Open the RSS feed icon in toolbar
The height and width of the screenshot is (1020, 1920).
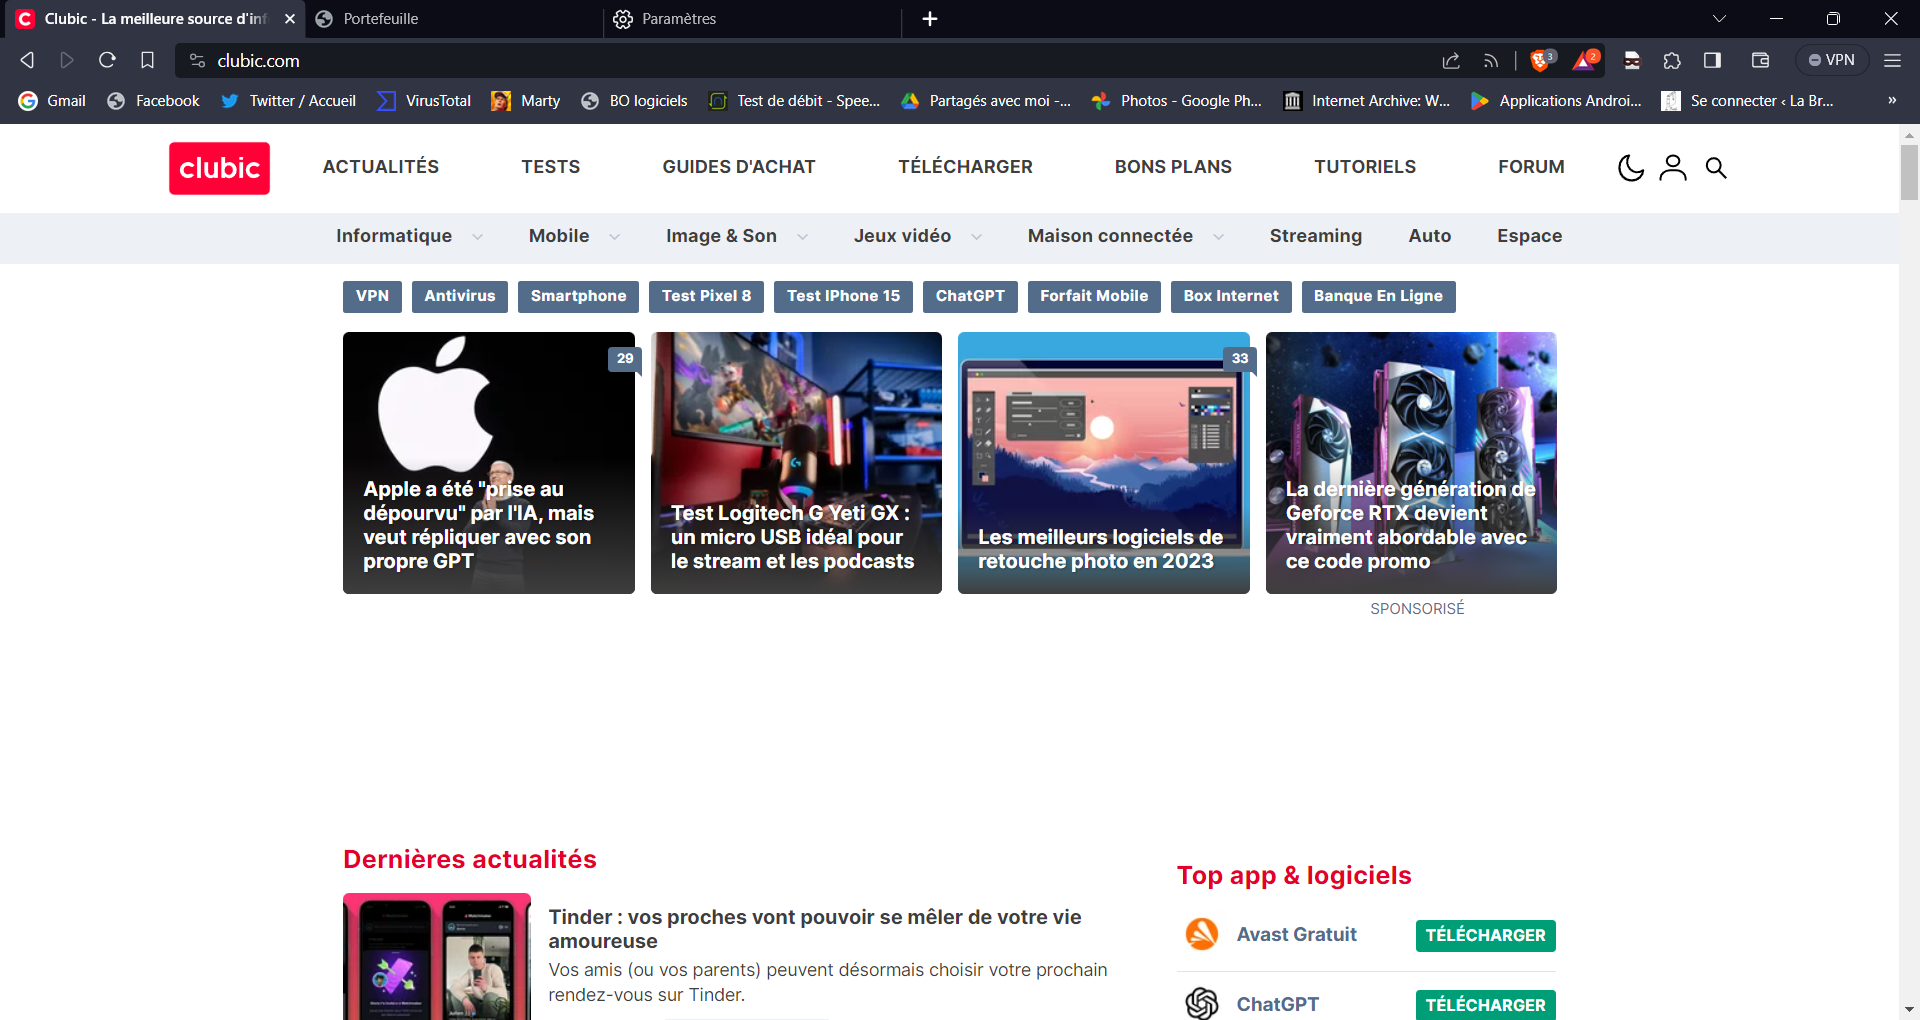click(1490, 60)
